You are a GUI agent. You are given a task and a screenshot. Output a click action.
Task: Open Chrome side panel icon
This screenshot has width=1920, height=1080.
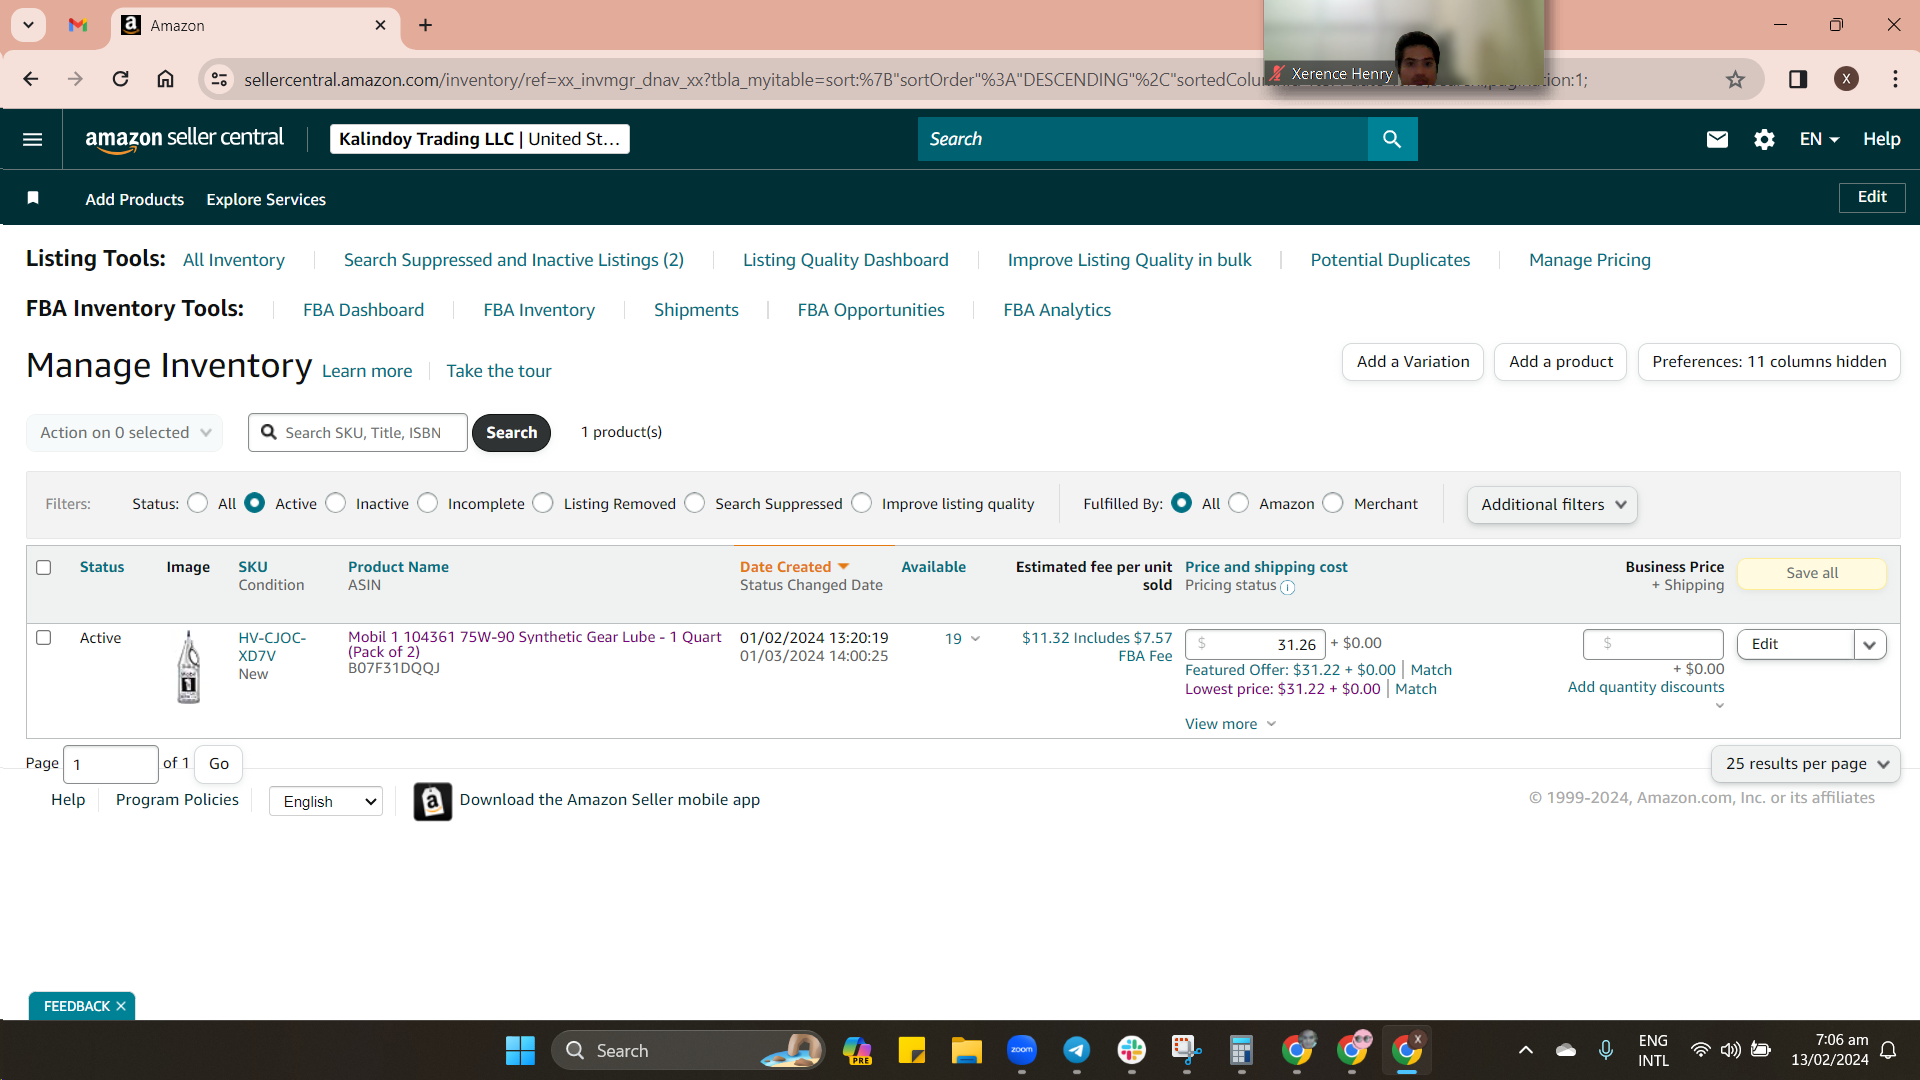point(1798,79)
